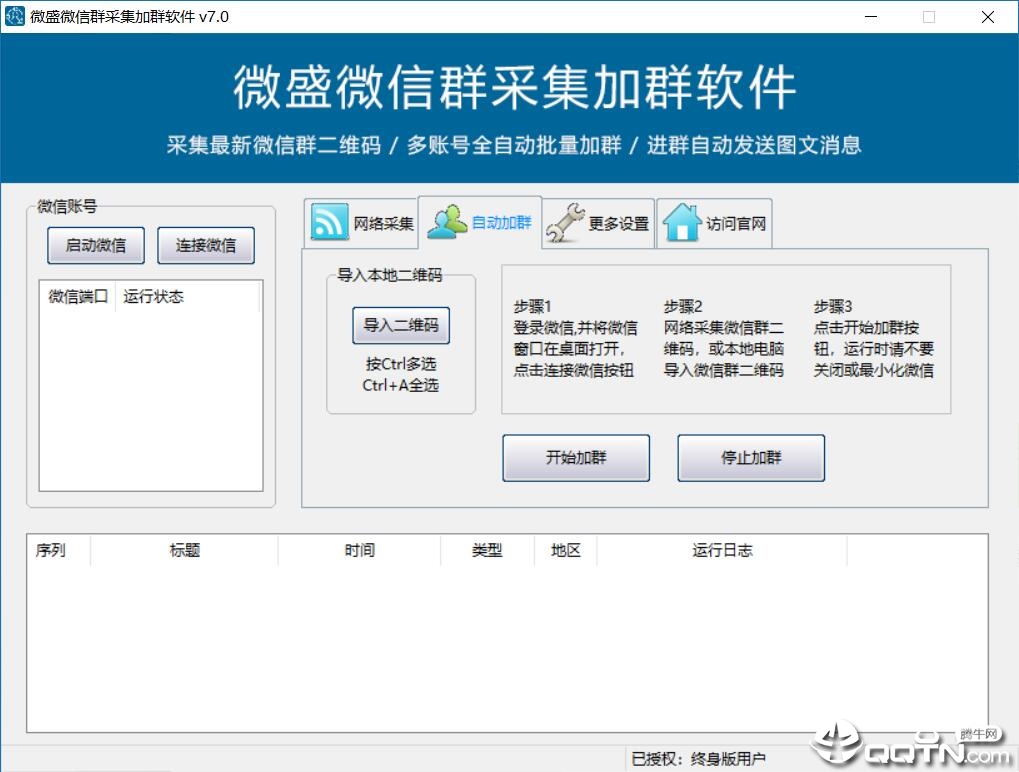Click the 启动微信 button
Screen dimensions: 1019x772
pos(96,245)
